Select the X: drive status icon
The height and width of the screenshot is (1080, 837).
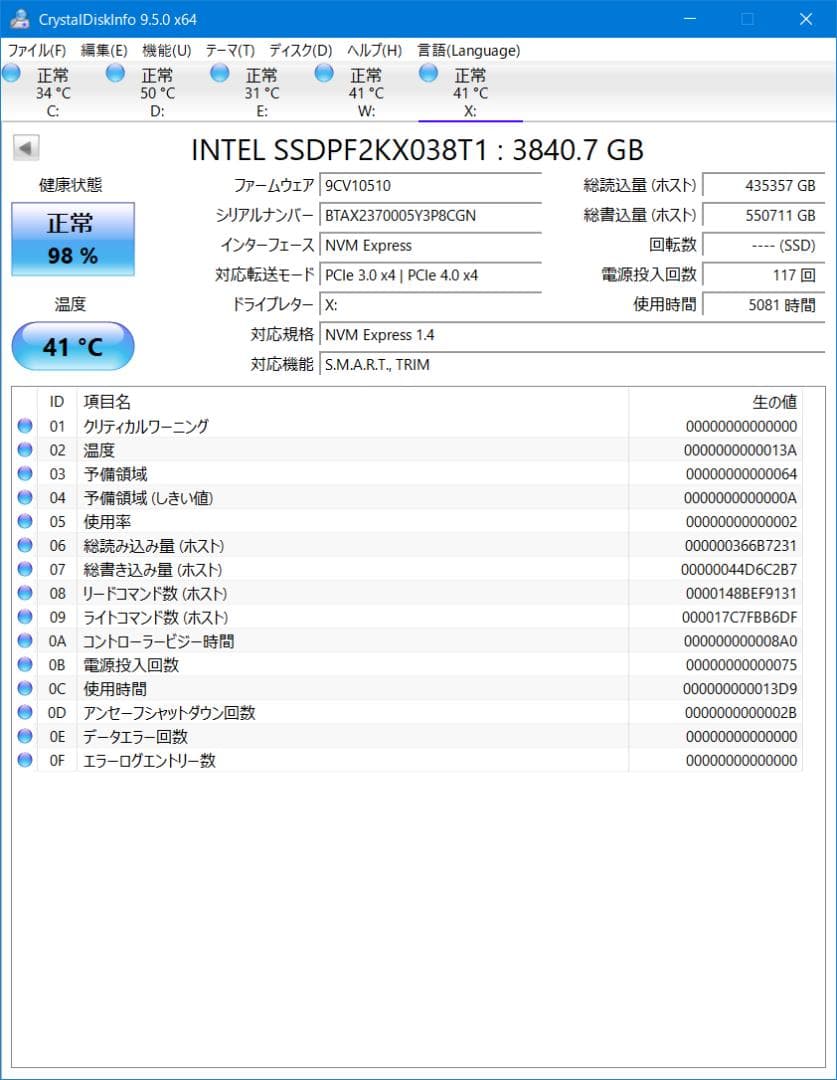[x=428, y=72]
